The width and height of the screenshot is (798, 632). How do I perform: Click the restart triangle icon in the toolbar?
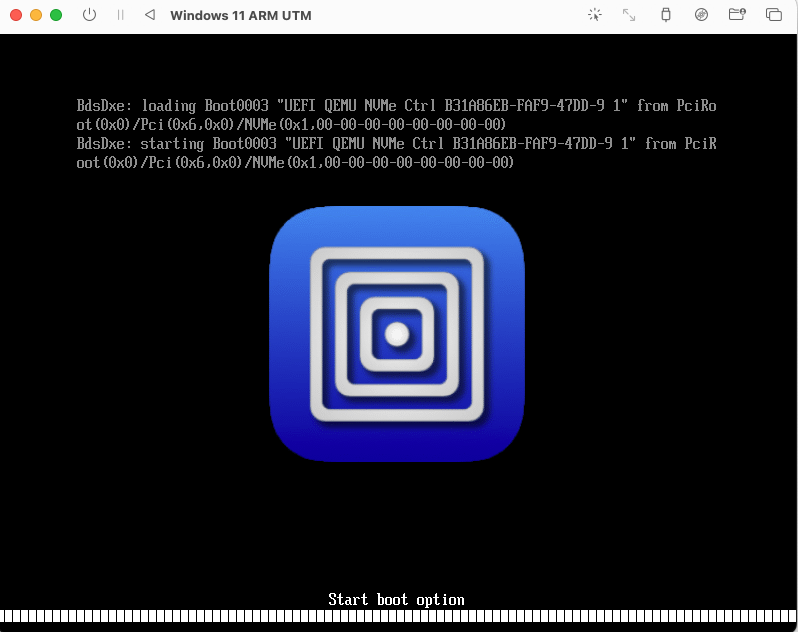click(x=150, y=15)
